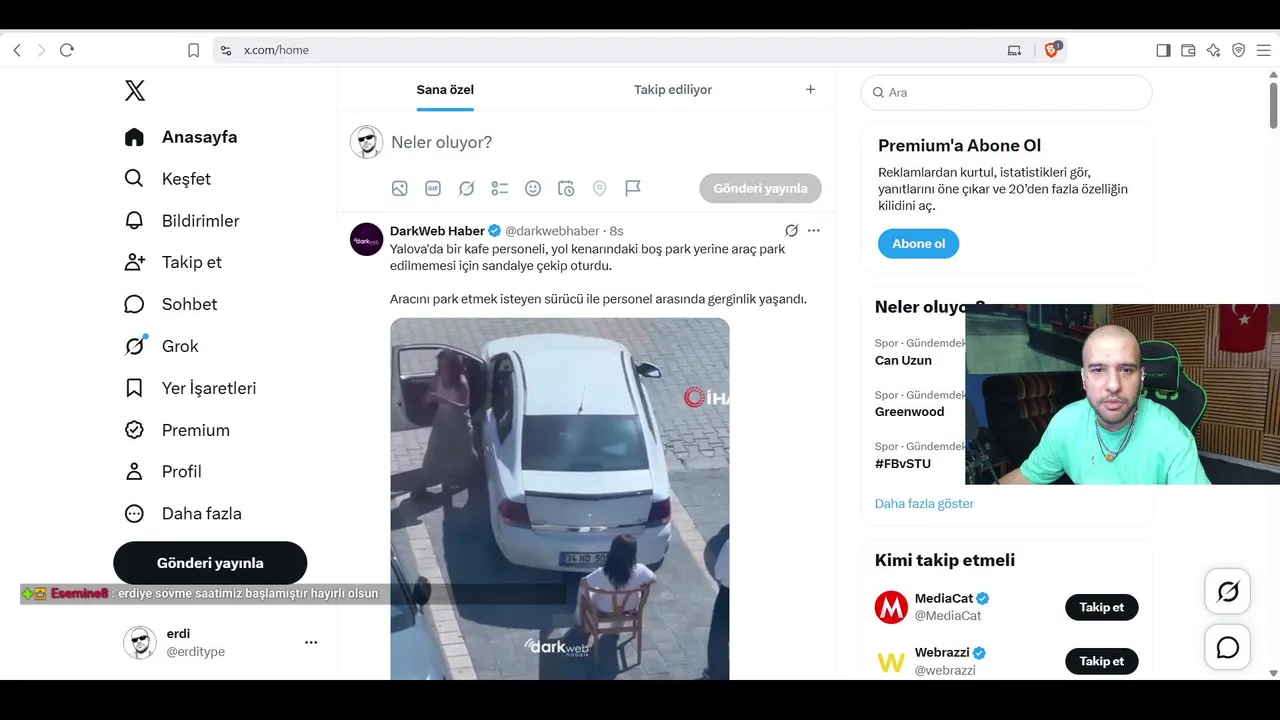Bookmark this page using the bookmark icon
This screenshot has height=720, width=1280.
click(194, 50)
